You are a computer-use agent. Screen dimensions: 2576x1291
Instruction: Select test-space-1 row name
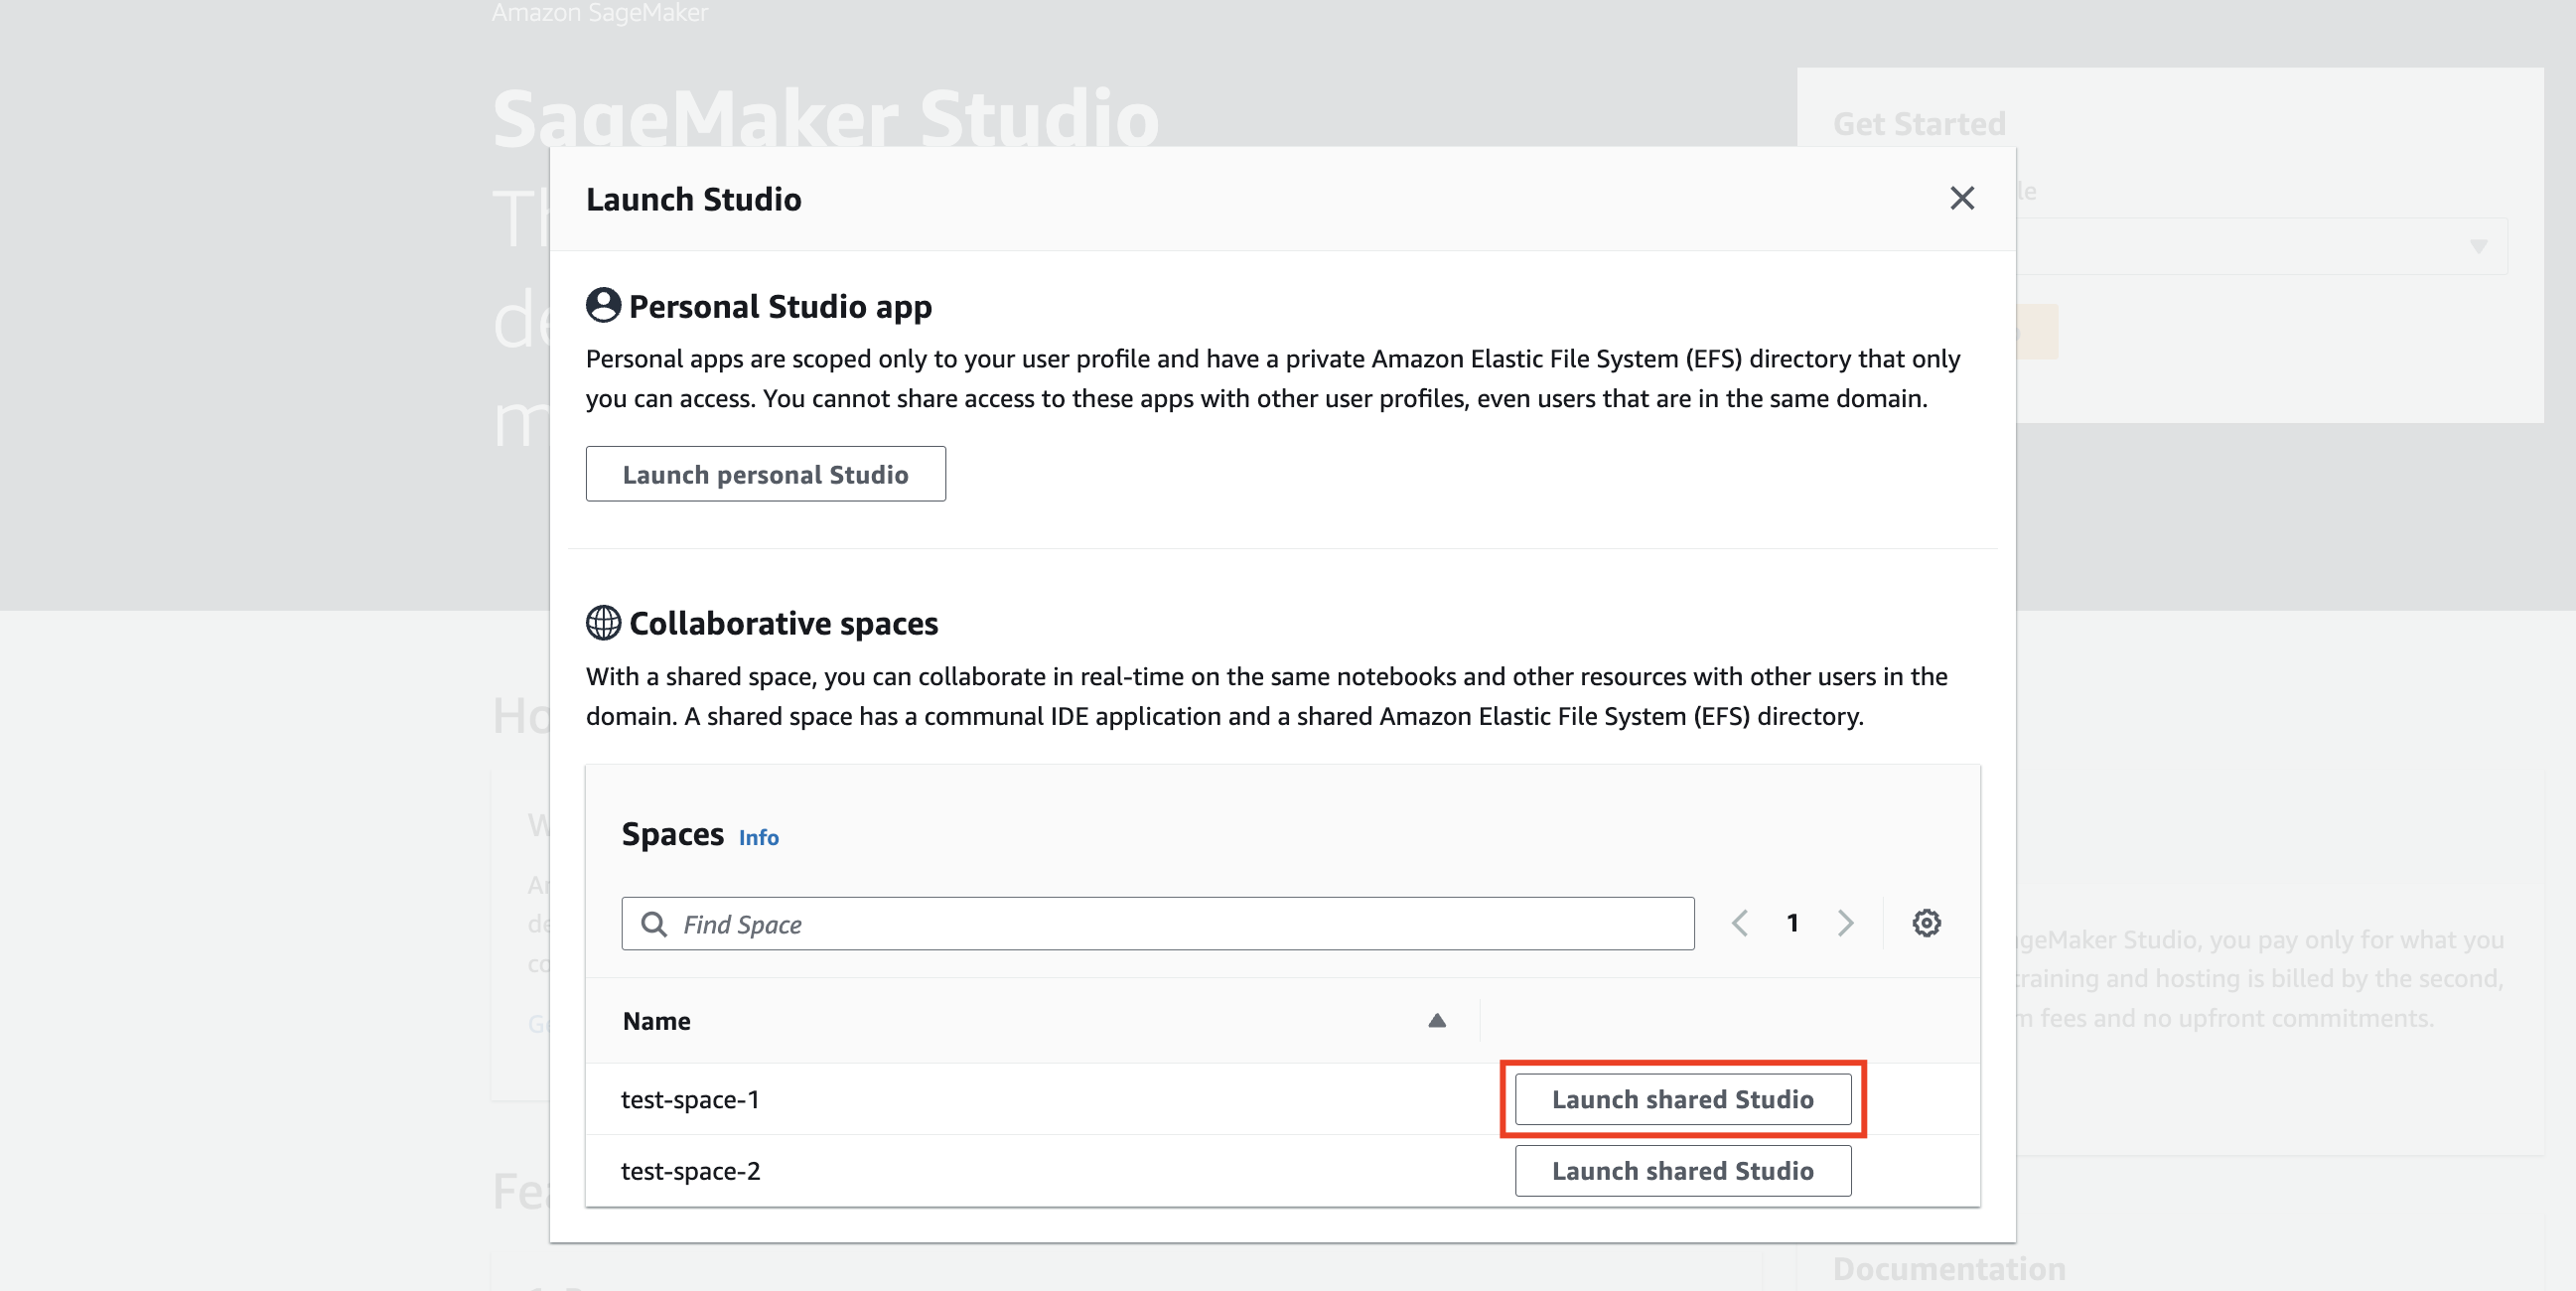coord(690,1100)
